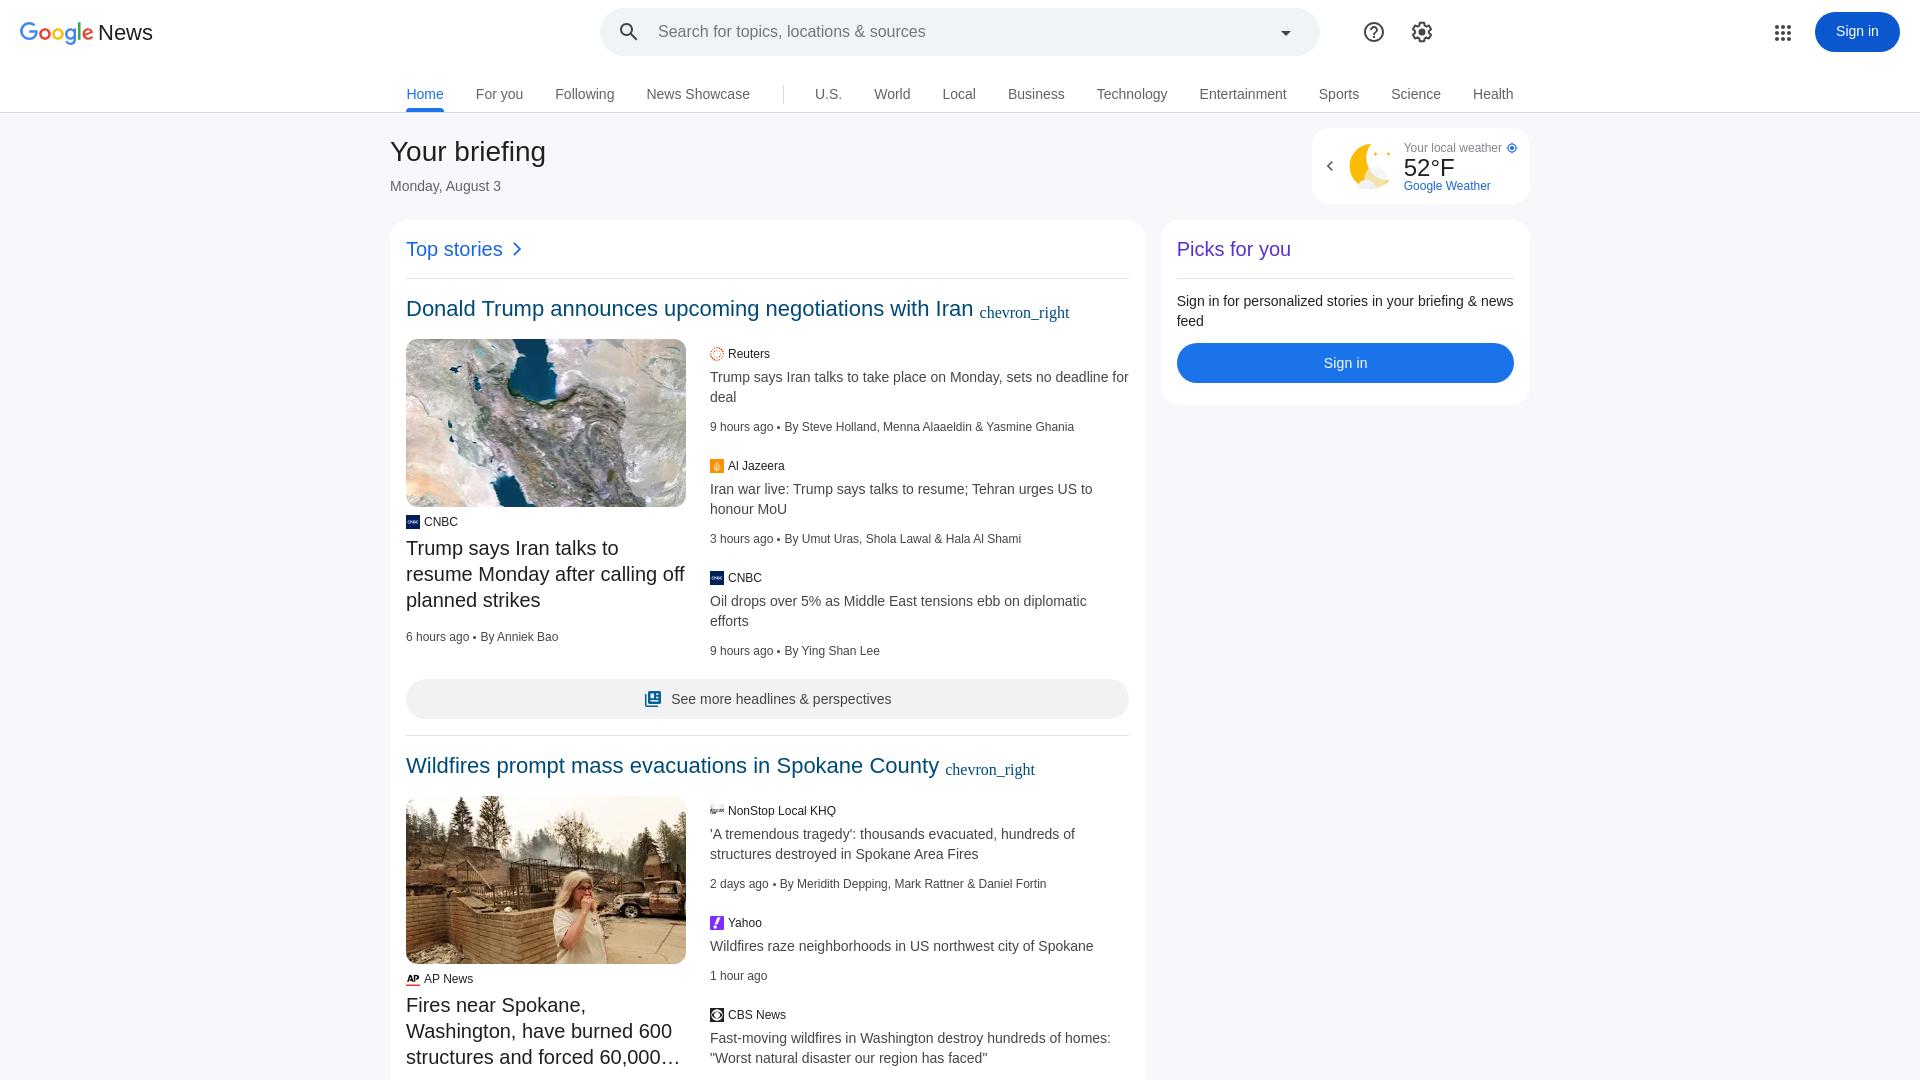Open AP article Fires near Spokane, Washington
This screenshot has width=1920, height=1080.
point(543,1031)
